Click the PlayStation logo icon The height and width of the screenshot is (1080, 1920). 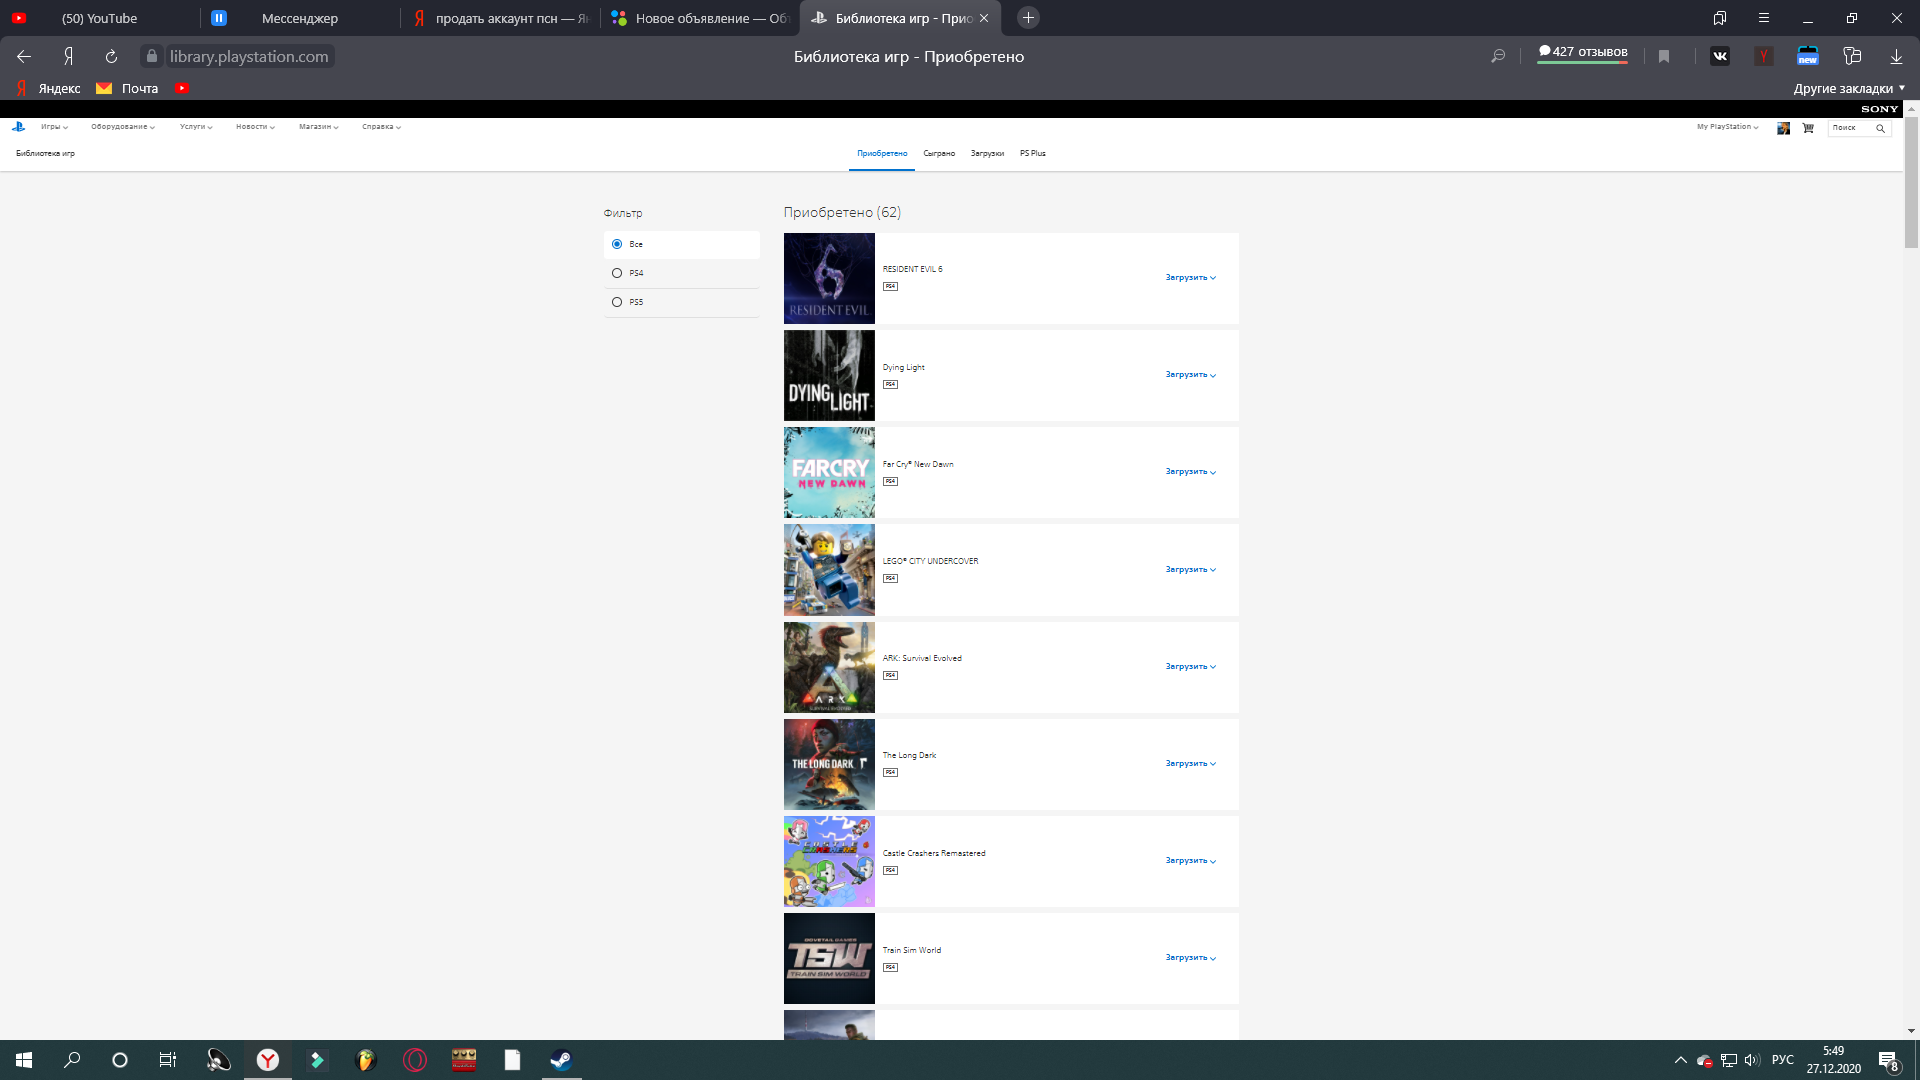[18, 127]
